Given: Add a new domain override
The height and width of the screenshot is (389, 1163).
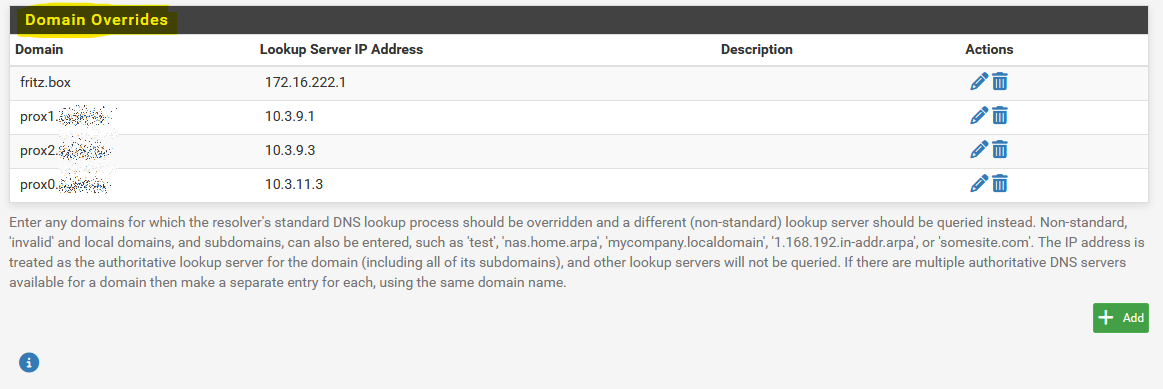Looking at the screenshot, I should coord(1120,318).
